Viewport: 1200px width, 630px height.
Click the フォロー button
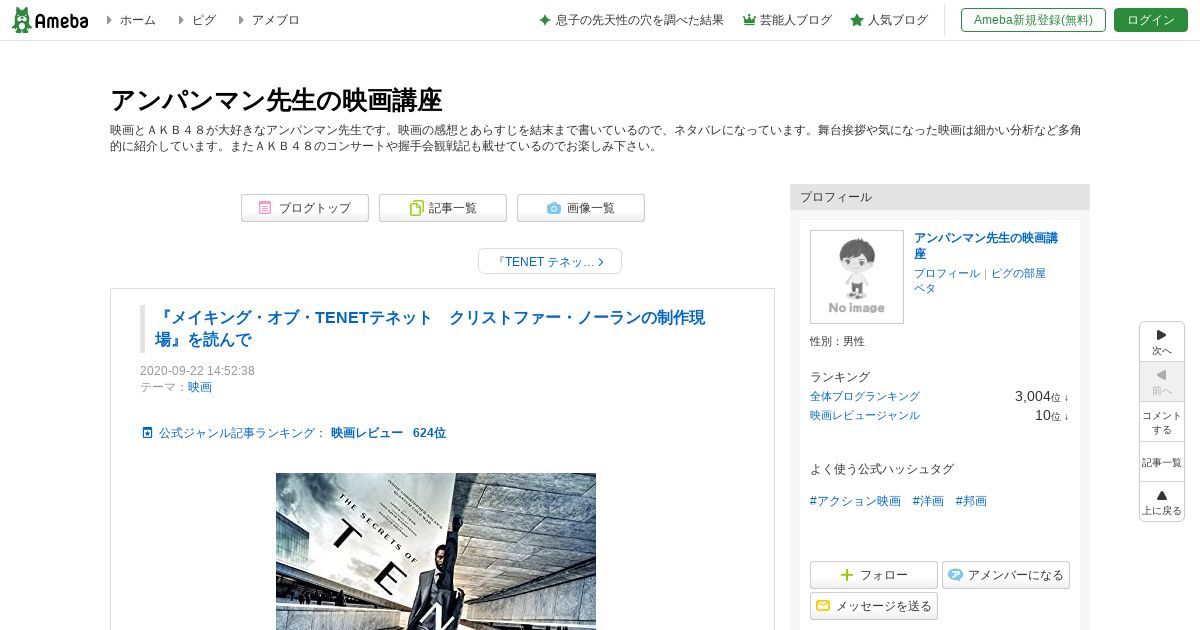[x=874, y=575]
